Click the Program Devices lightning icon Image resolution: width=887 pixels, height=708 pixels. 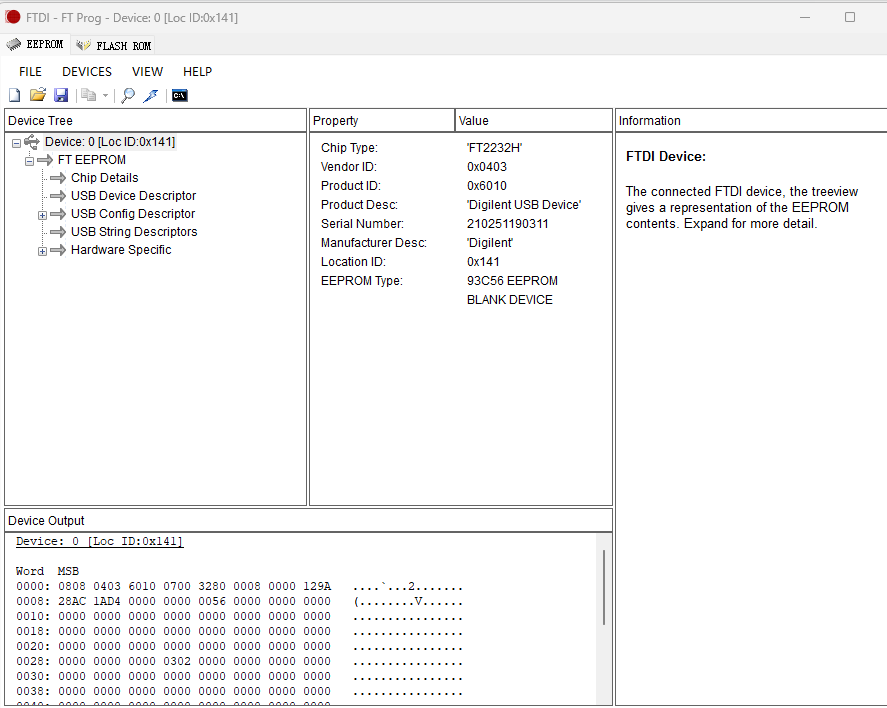click(150, 95)
